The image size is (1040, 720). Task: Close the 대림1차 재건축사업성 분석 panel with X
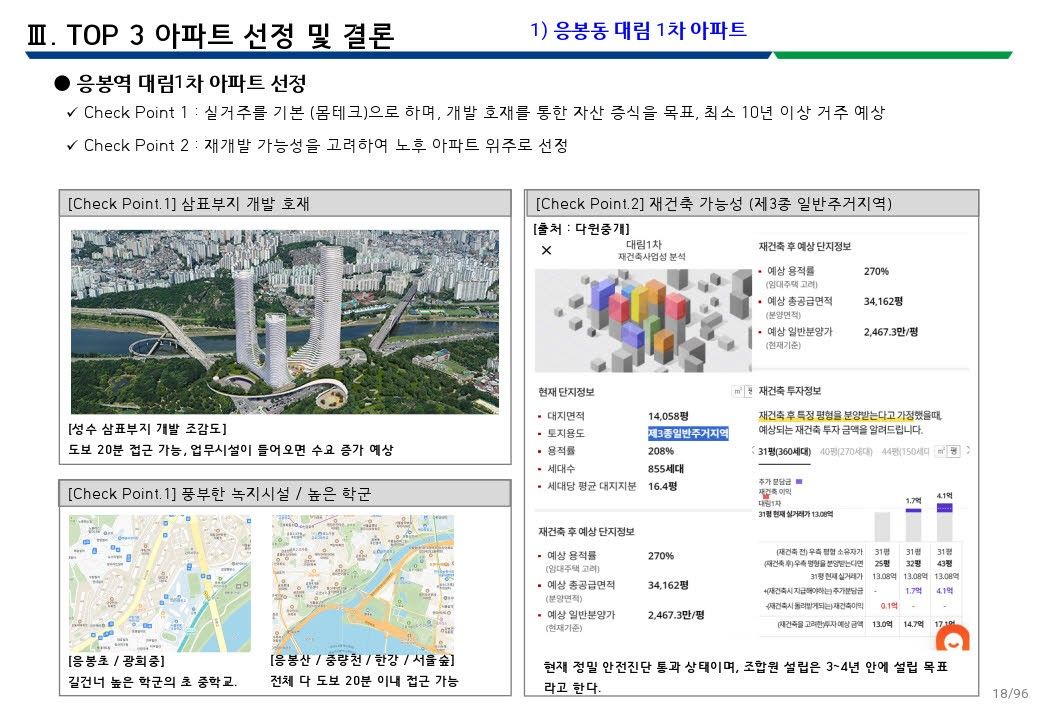(x=547, y=250)
